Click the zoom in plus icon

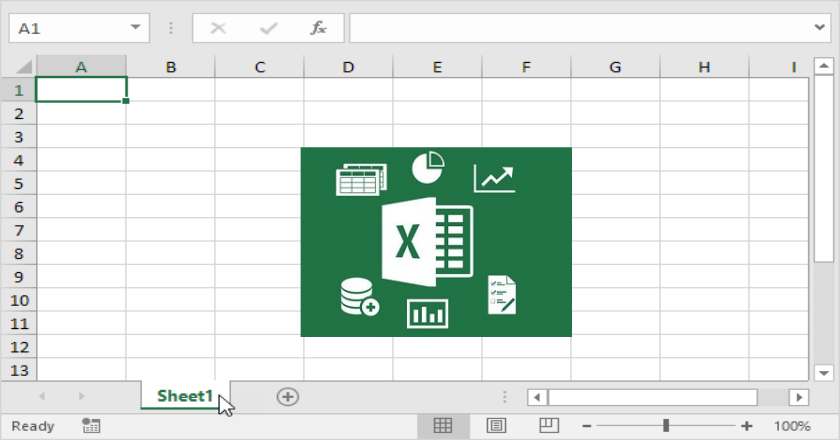[746, 426]
